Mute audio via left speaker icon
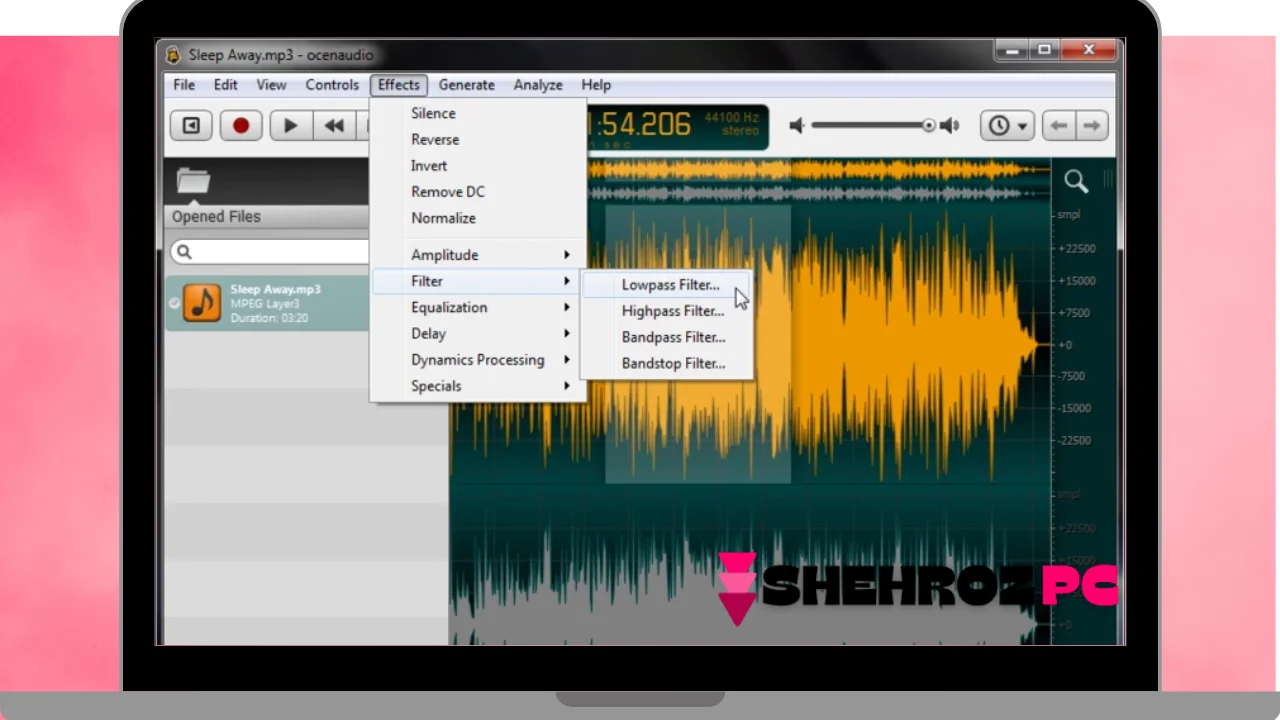Screen dimensions: 1280x720 coord(797,126)
